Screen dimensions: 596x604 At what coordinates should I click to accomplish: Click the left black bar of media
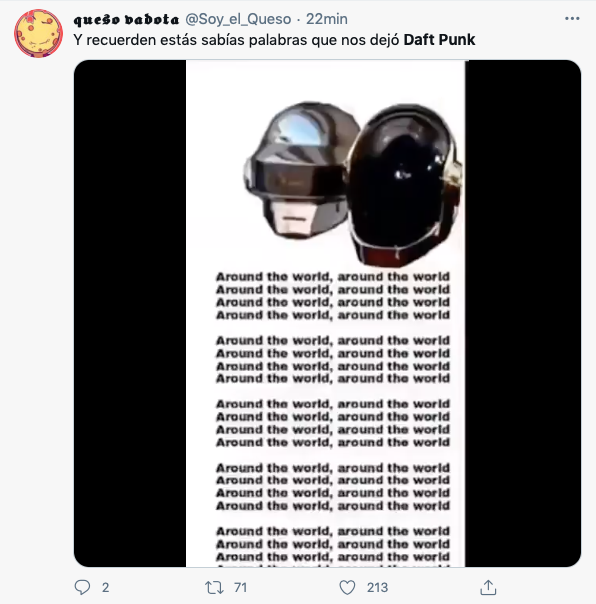pos(130,313)
